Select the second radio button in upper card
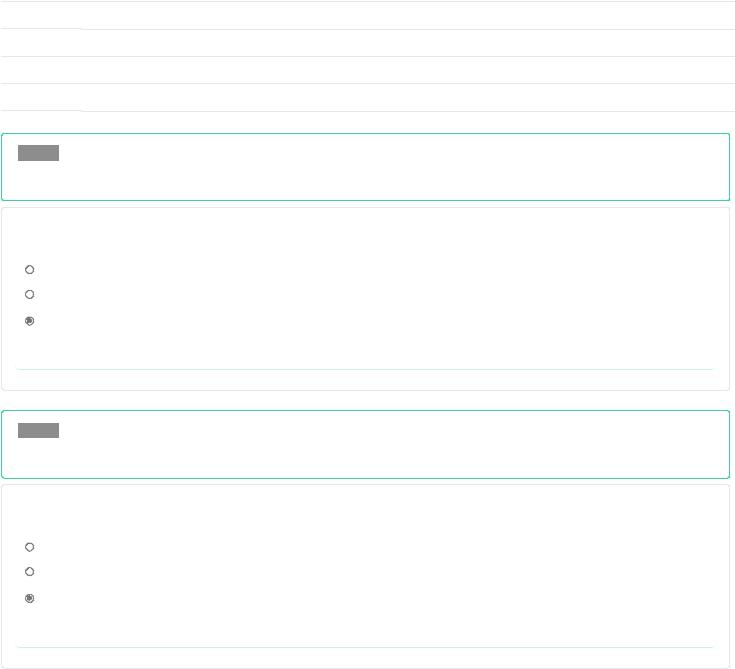The image size is (735, 669). 30,294
